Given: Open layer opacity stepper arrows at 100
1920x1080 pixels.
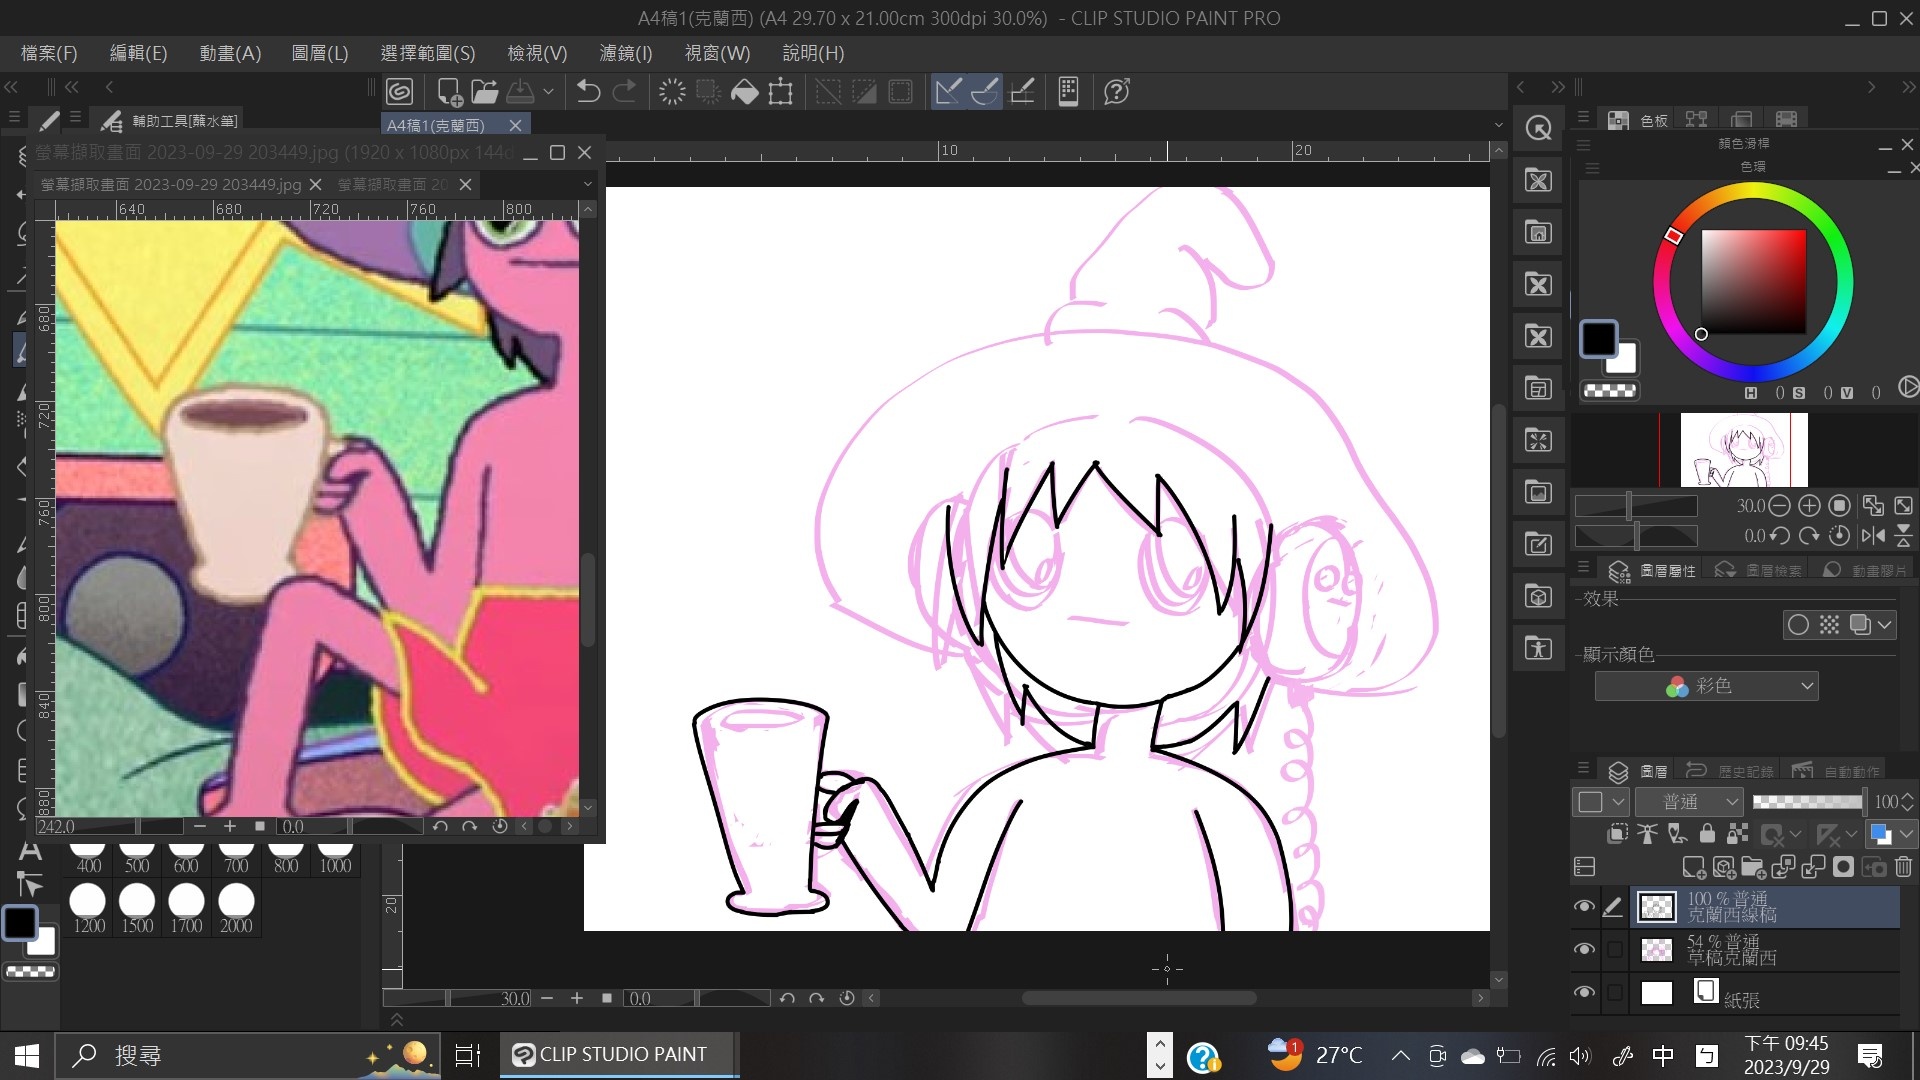Looking at the screenshot, I should [x=1908, y=802].
